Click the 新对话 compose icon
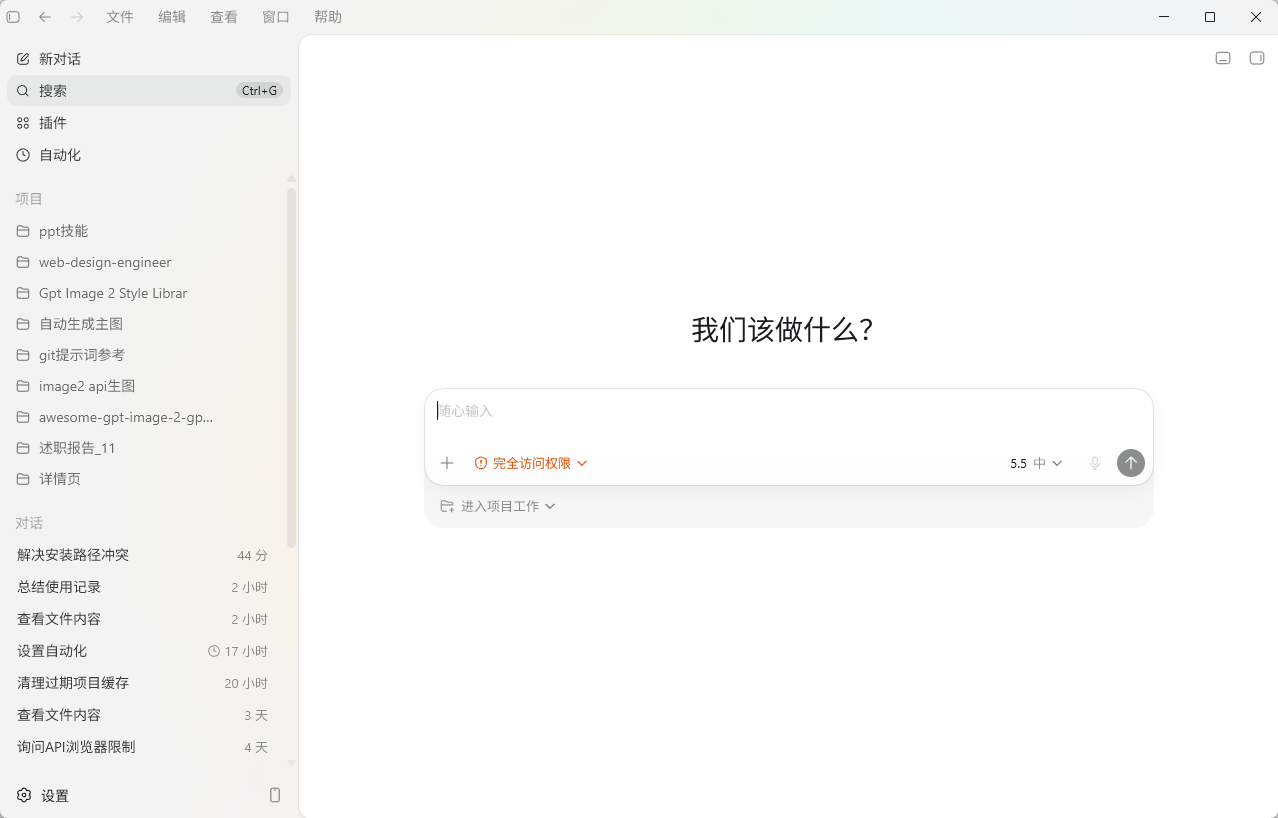 pyautogui.click(x=23, y=59)
